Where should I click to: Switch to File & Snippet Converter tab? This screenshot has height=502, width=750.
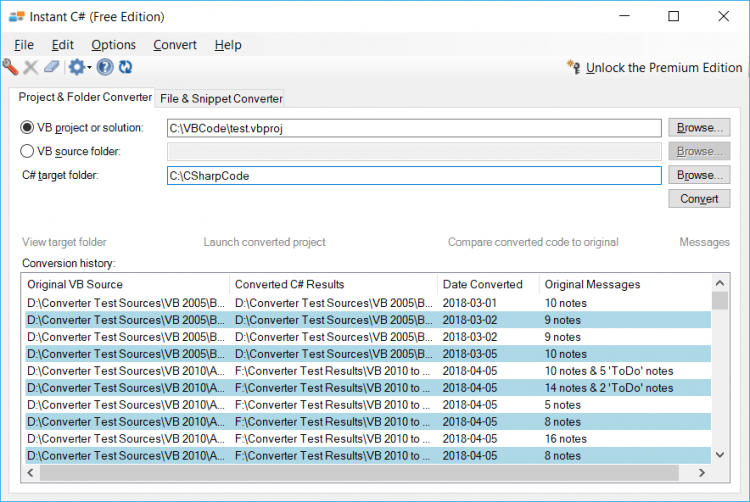(221, 98)
